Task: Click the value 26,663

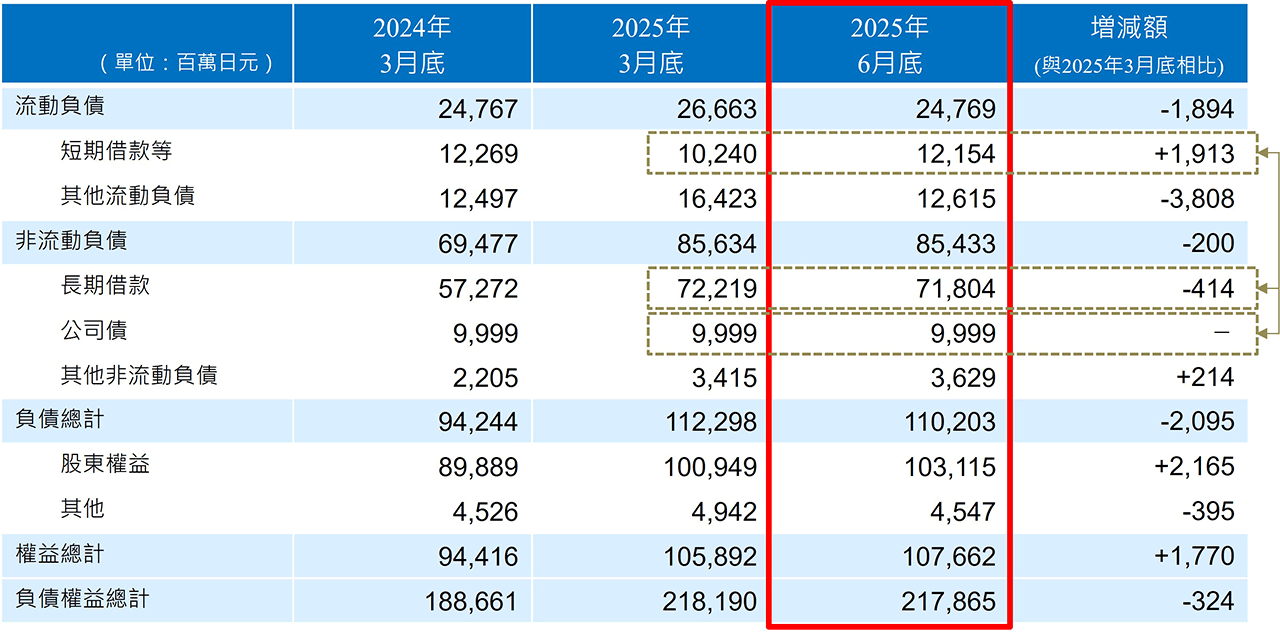Action: coord(717,109)
